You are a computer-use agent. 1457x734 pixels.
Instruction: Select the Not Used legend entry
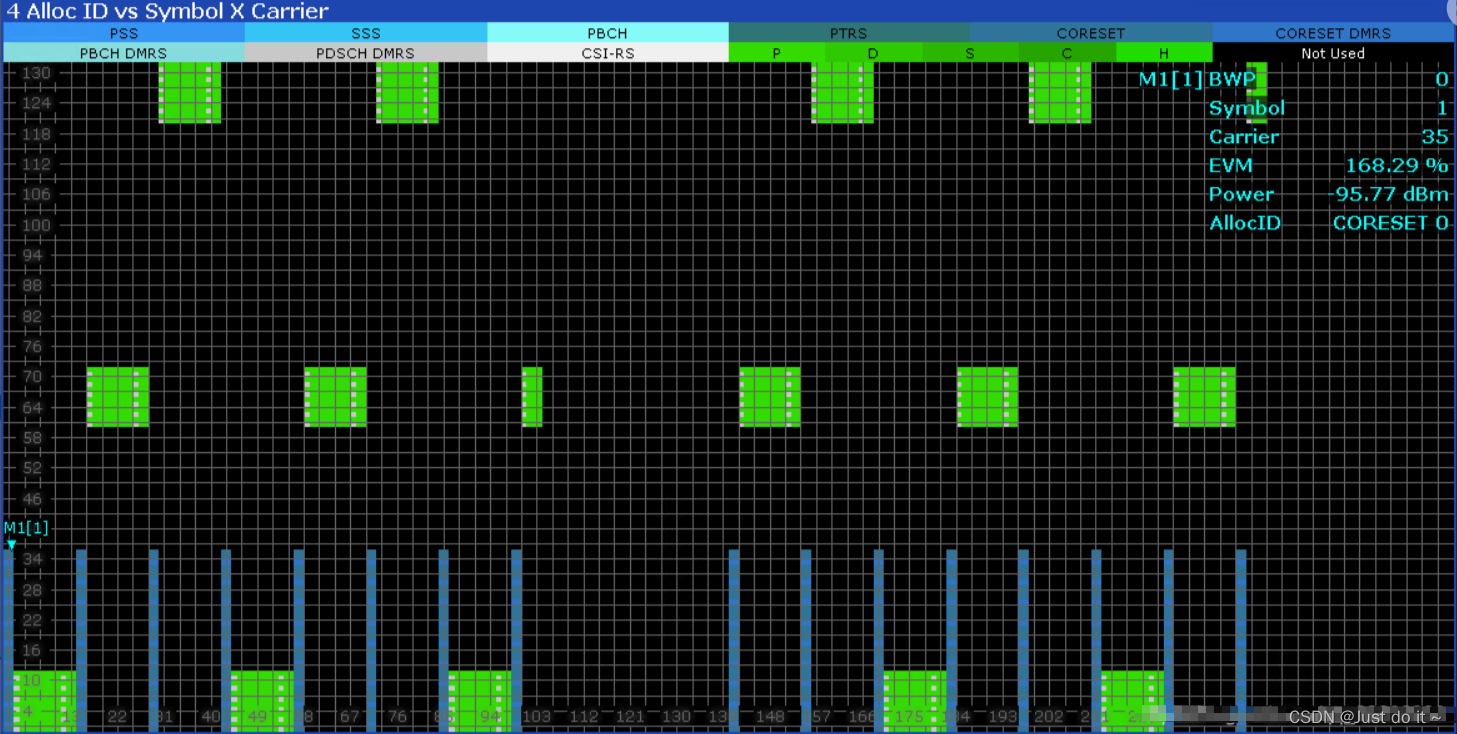tap(1333, 53)
